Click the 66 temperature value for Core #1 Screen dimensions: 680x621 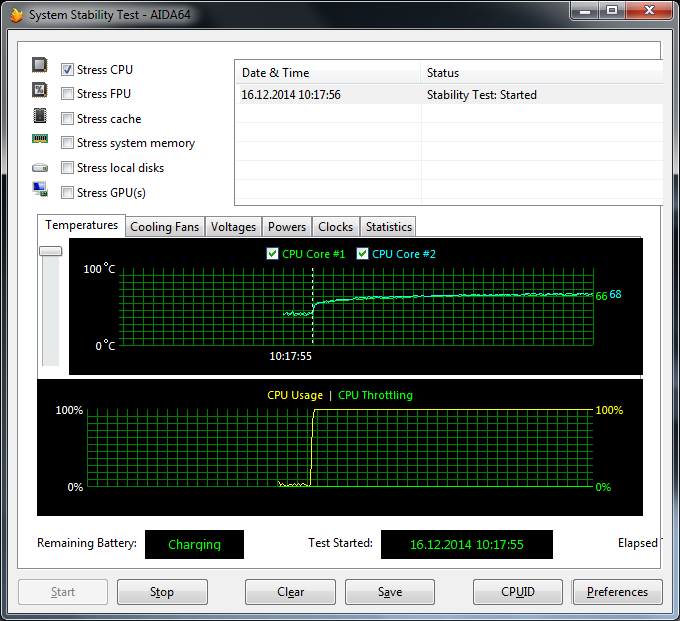point(601,296)
